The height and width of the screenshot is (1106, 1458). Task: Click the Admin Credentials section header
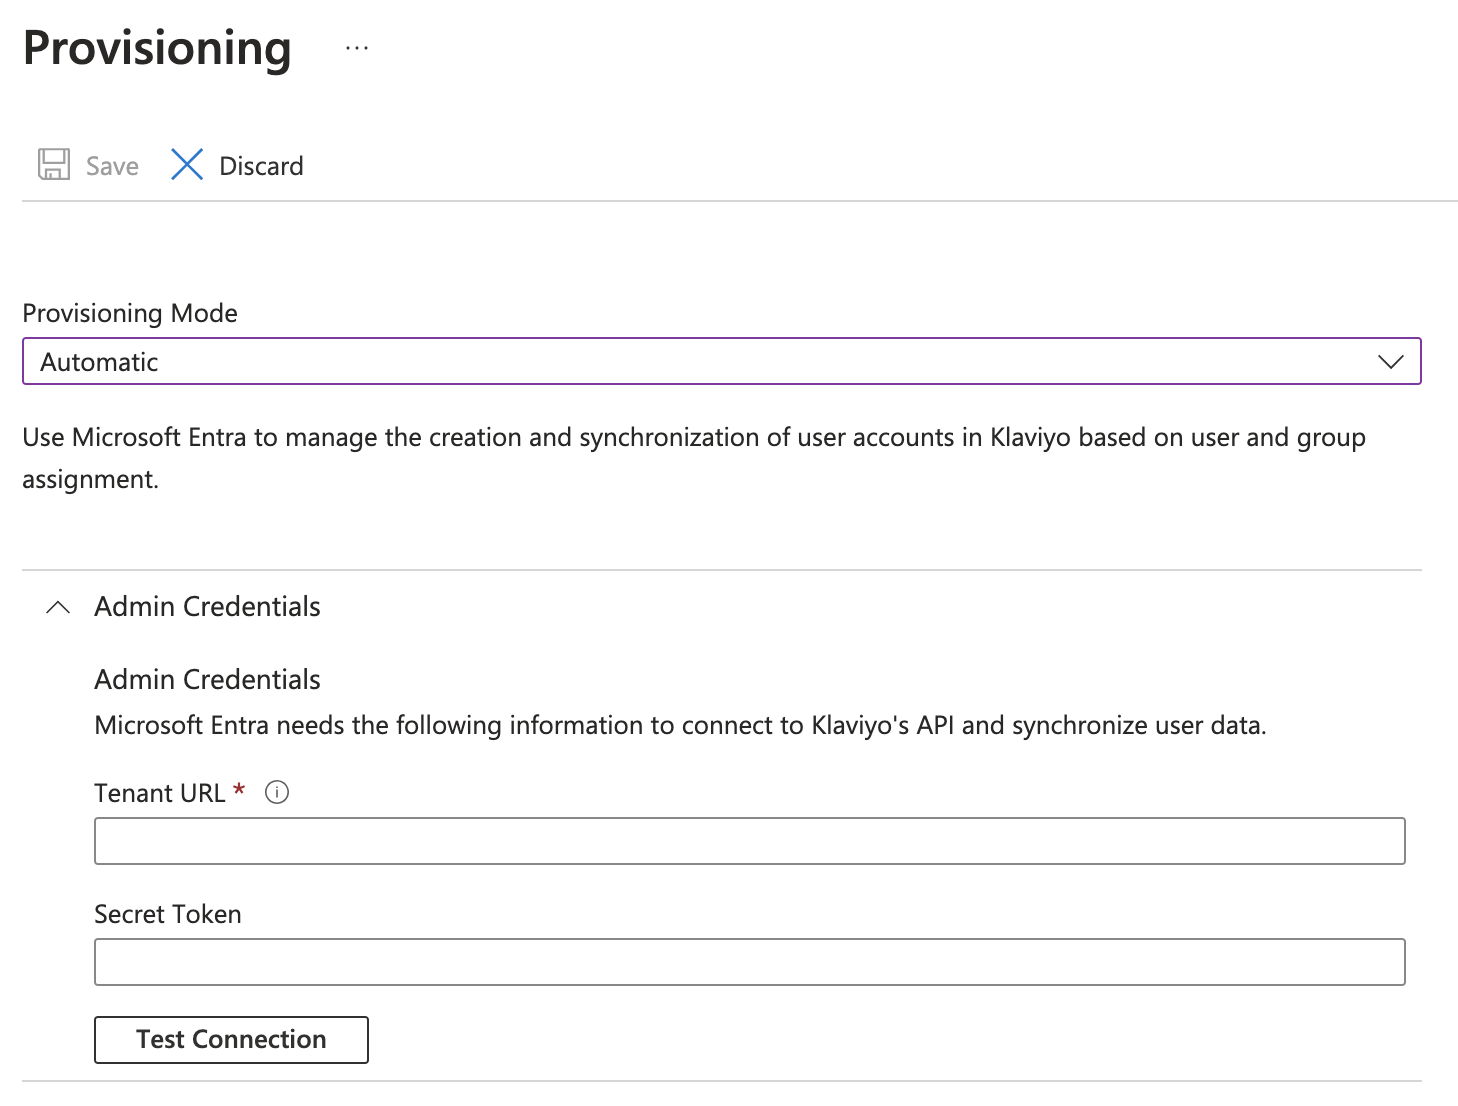pyautogui.click(x=206, y=606)
